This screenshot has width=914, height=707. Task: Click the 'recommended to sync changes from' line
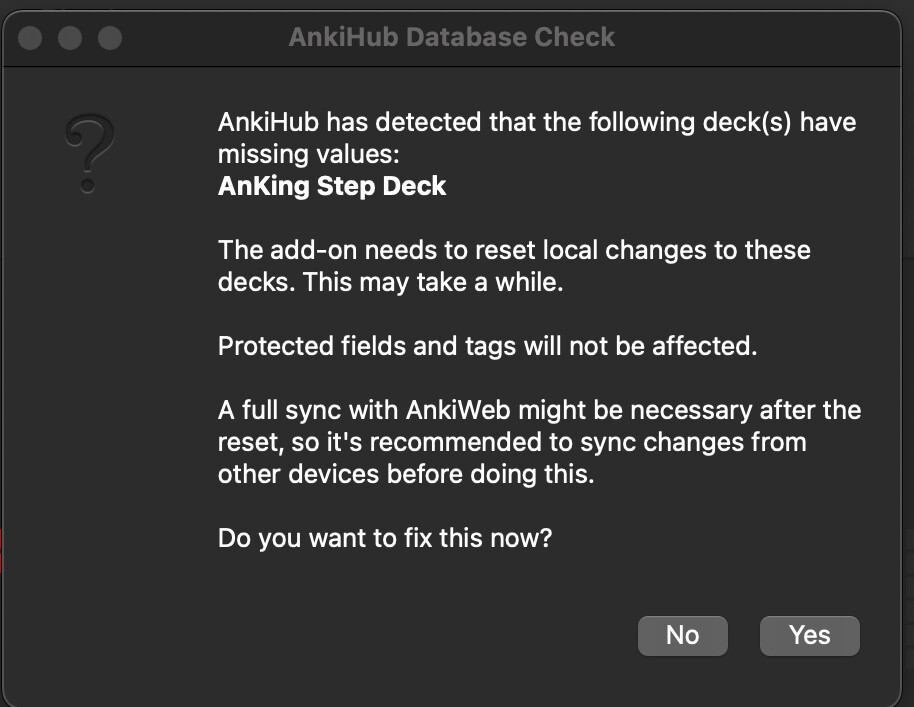(x=512, y=442)
